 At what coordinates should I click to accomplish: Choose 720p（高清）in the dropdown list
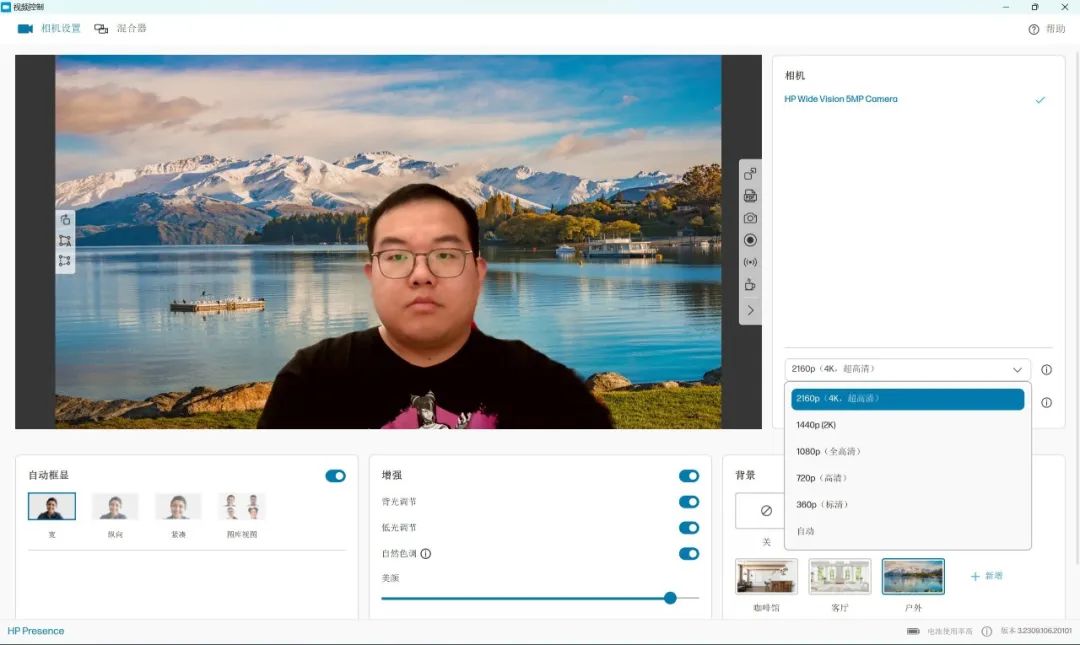pyautogui.click(x=822, y=478)
